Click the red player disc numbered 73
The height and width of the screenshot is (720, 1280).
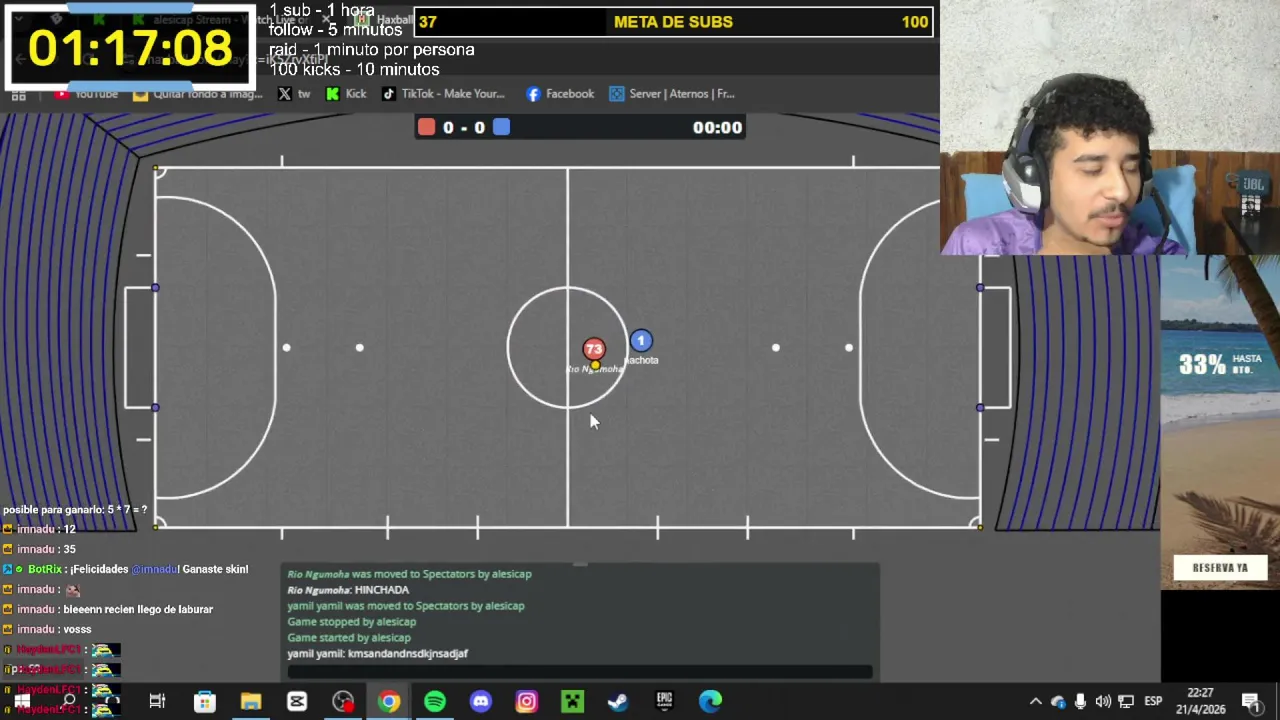[594, 349]
